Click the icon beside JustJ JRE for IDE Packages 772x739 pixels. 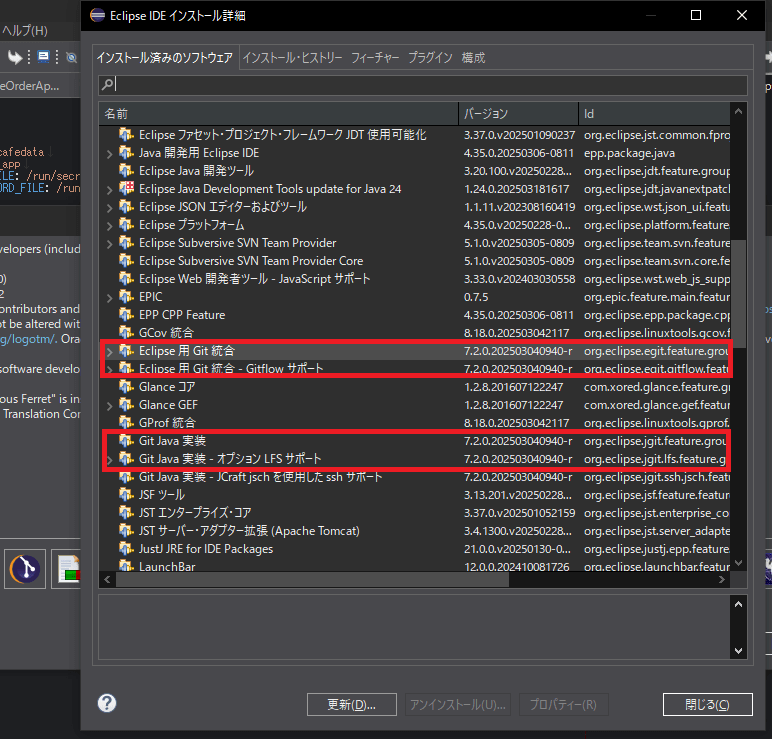(126, 549)
